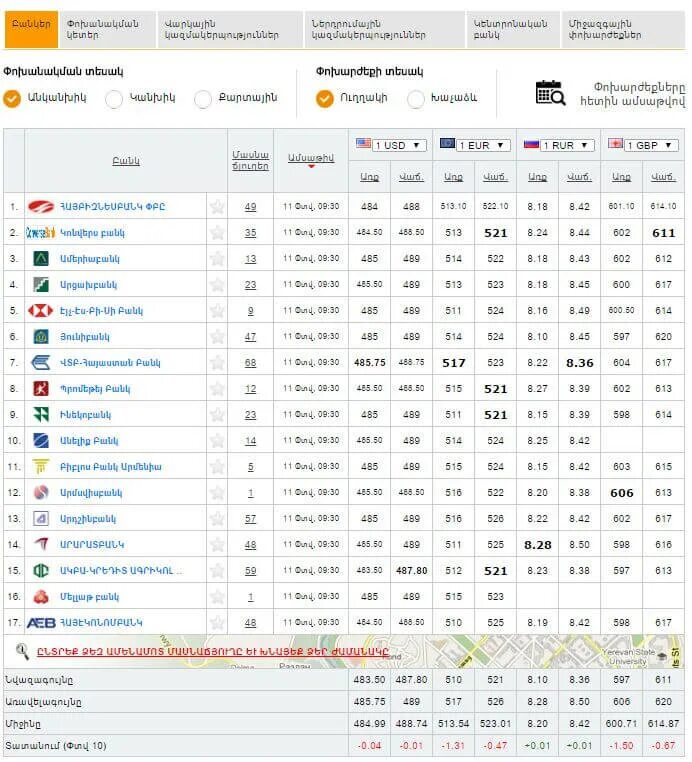Click the star beside Արցախբանկ
Image resolution: width=692 pixels, height=762 pixels.
[x=217, y=285]
